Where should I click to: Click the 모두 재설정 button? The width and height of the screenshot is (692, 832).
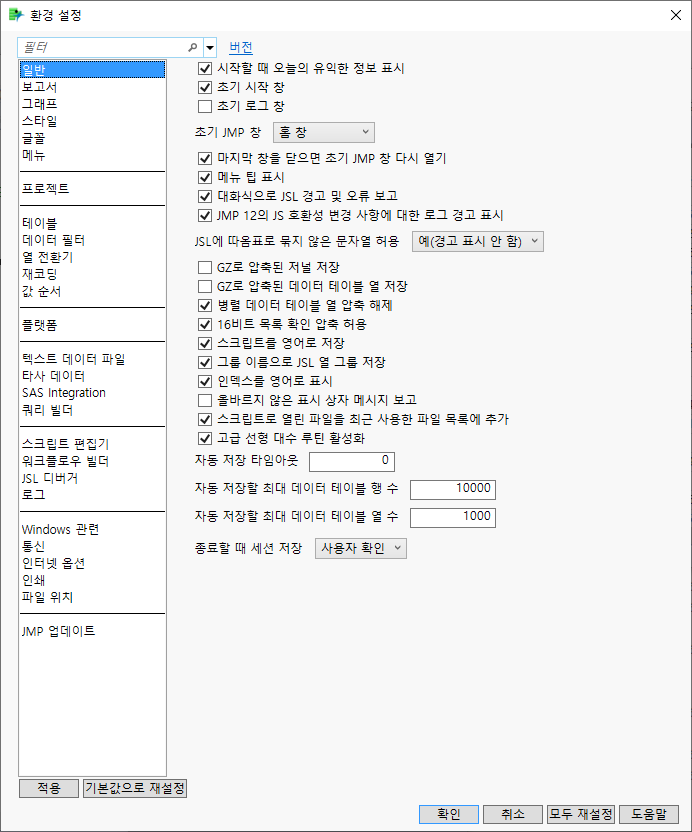tap(581, 814)
